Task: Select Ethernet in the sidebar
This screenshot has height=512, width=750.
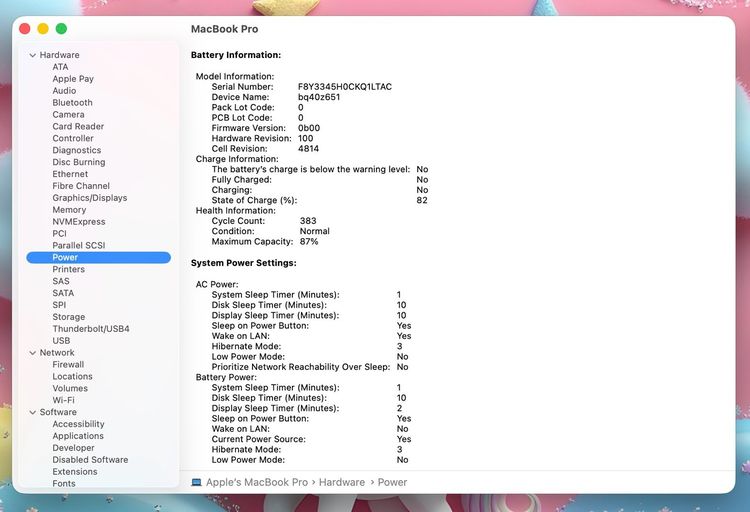Action: coord(70,174)
